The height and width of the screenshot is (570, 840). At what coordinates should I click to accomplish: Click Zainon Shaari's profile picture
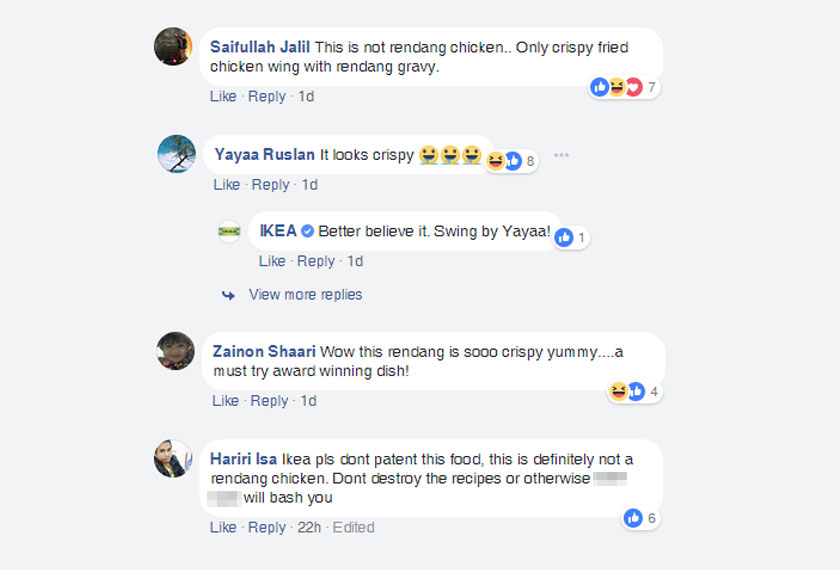(x=175, y=351)
